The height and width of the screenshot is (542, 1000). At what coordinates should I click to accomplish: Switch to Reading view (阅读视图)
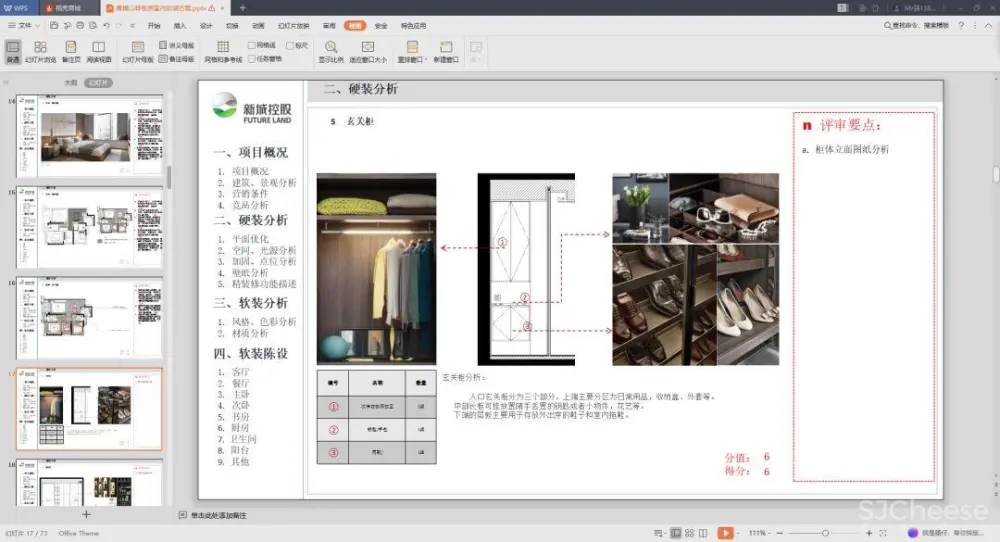[99, 51]
